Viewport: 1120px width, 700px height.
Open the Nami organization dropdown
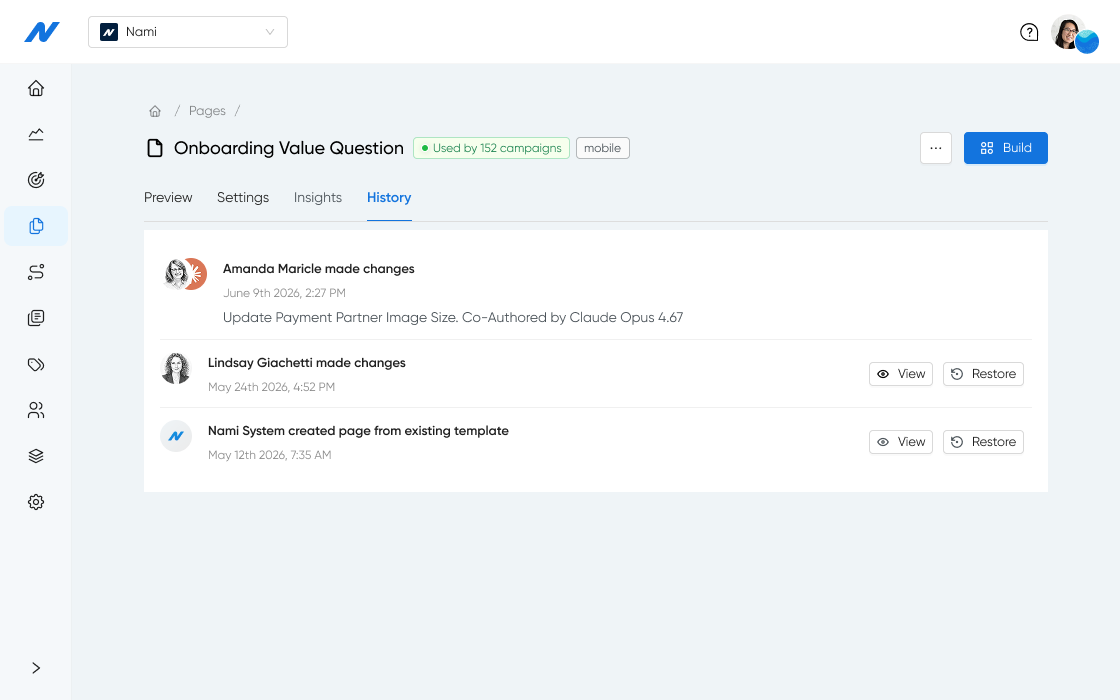(188, 32)
